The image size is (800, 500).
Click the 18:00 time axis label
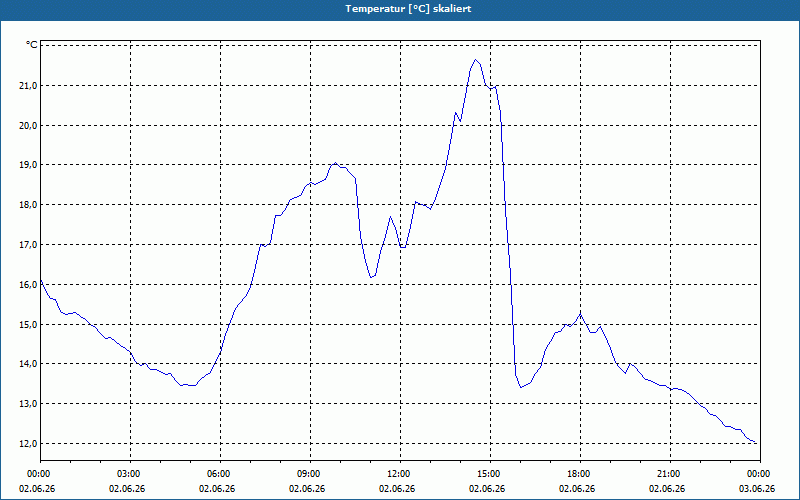[x=580, y=474]
